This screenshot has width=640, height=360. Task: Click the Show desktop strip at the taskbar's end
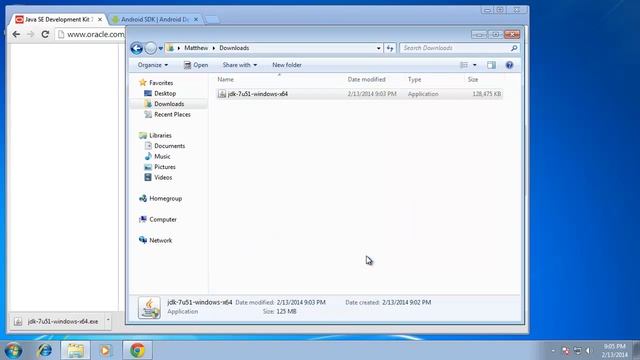point(636,351)
